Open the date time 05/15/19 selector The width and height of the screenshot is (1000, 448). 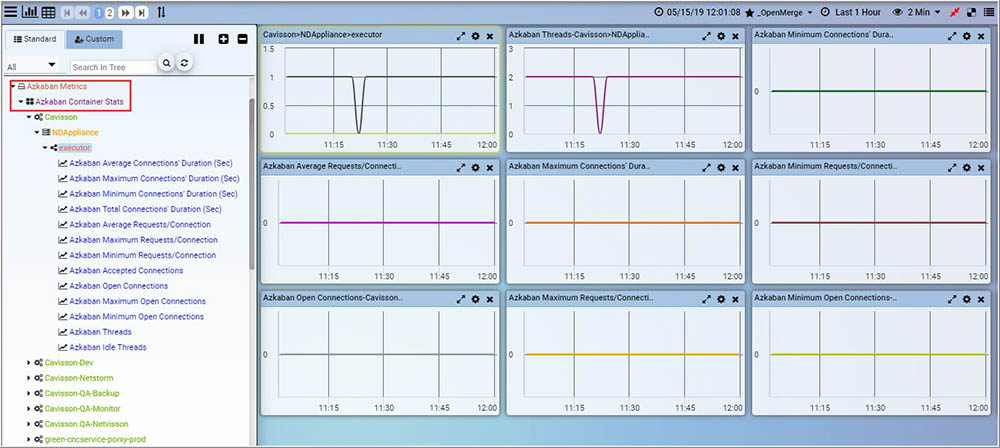coord(698,12)
